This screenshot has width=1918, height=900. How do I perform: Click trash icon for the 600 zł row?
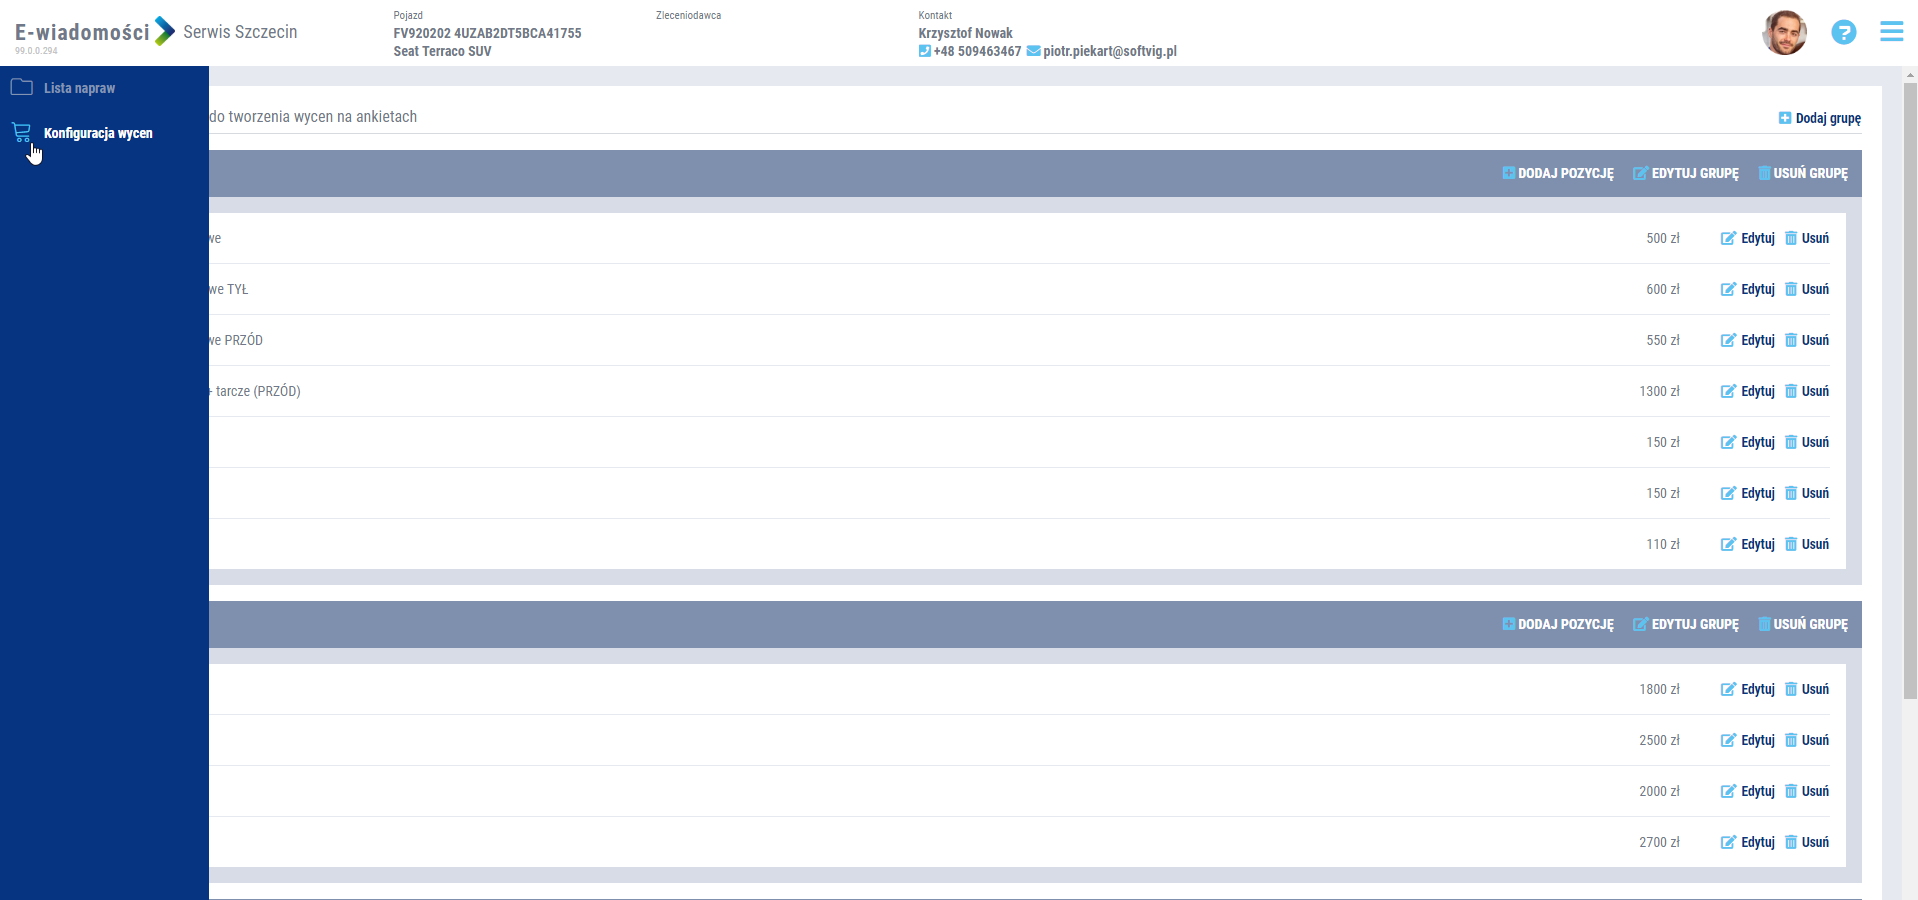pos(1791,289)
